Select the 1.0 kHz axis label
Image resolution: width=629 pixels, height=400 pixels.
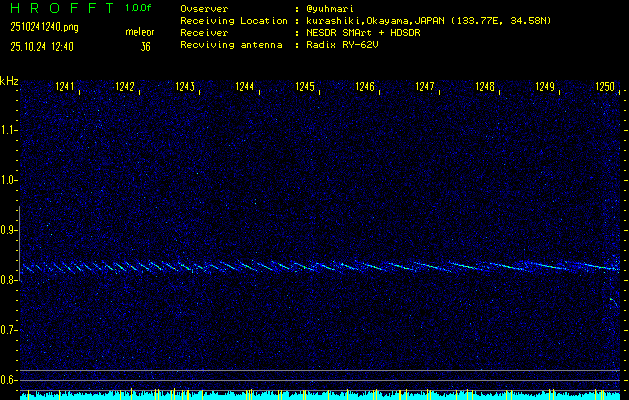(9, 180)
